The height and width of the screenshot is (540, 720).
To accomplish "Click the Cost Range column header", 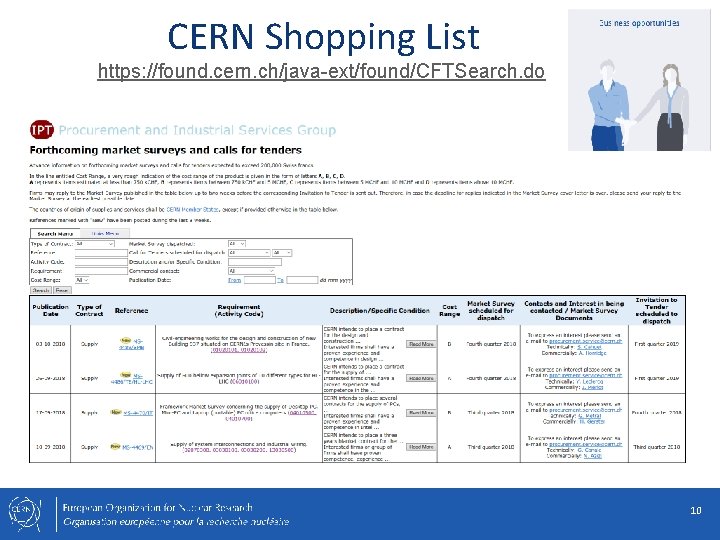I will point(450,310).
